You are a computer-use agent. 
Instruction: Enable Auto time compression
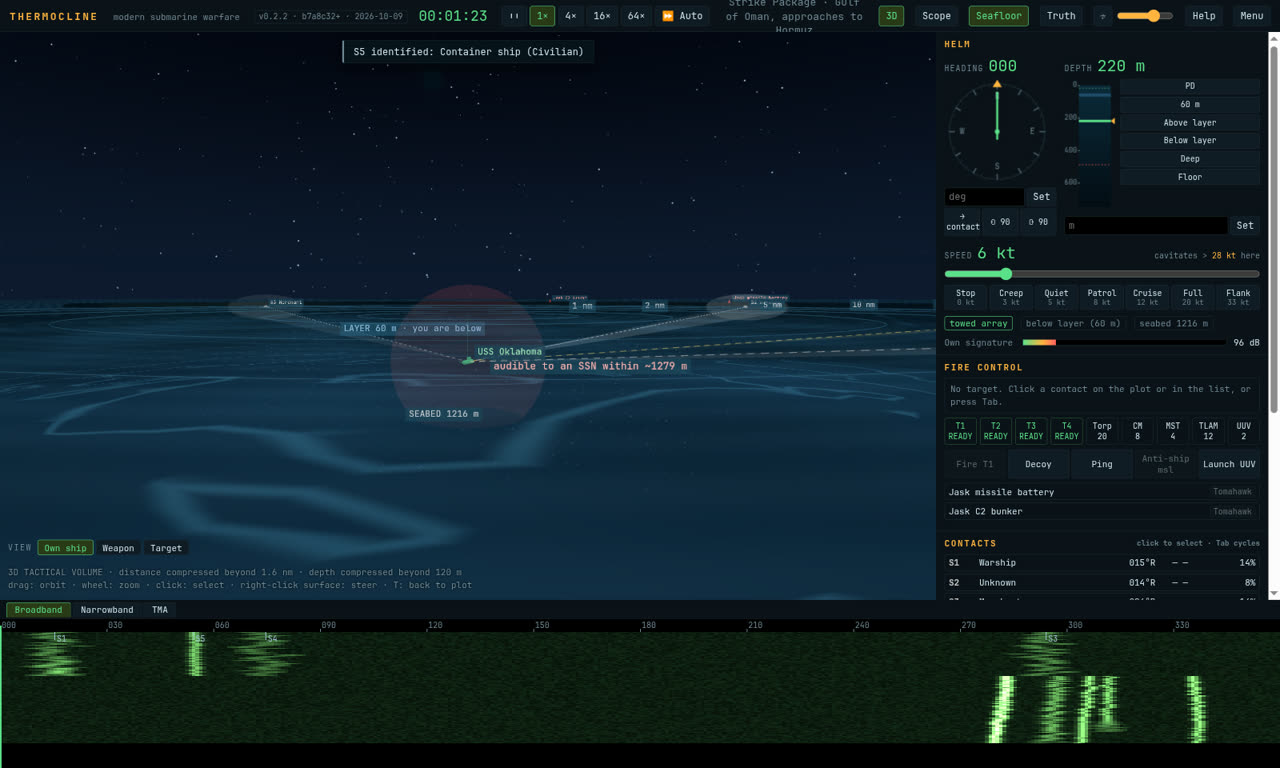(x=683, y=16)
